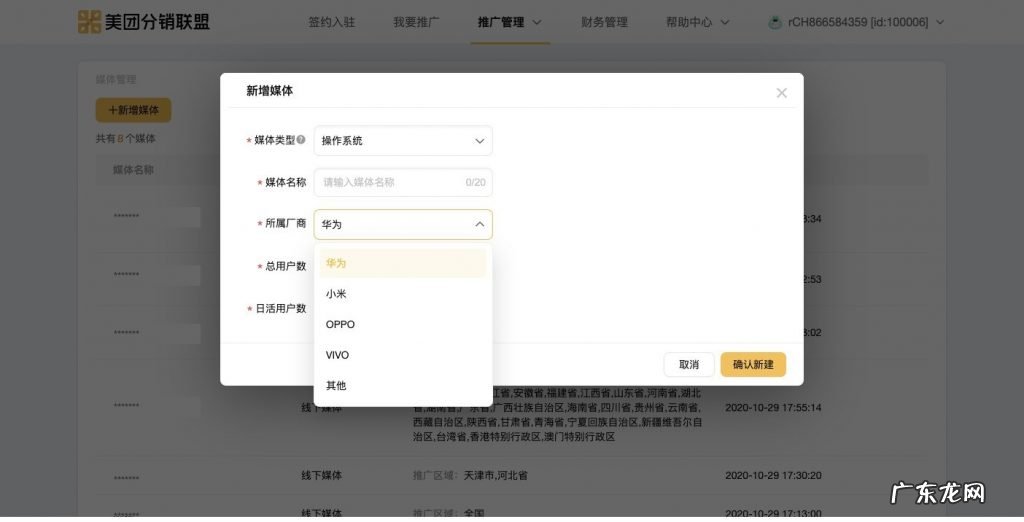The image size is (1024, 522).
Task: Pick 其他 from the vendor list
Action: pyautogui.click(x=403, y=385)
